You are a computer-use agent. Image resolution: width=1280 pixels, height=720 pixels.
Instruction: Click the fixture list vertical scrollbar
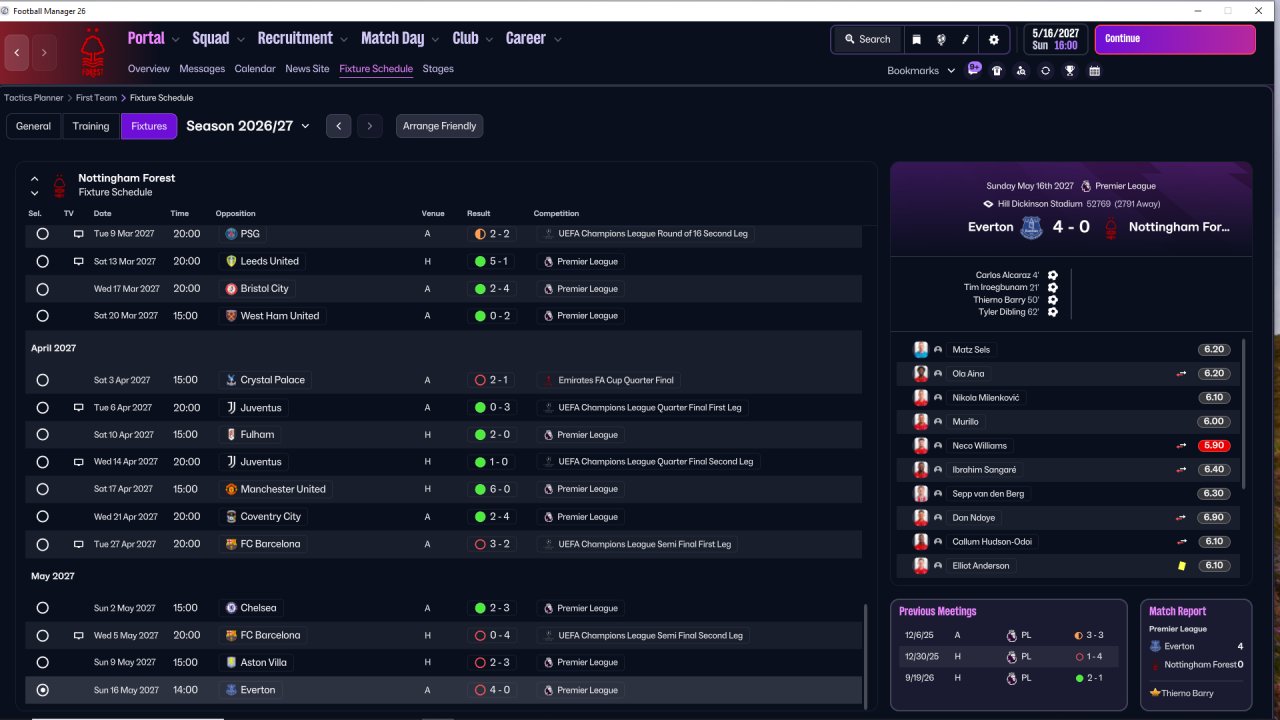pos(866,655)
